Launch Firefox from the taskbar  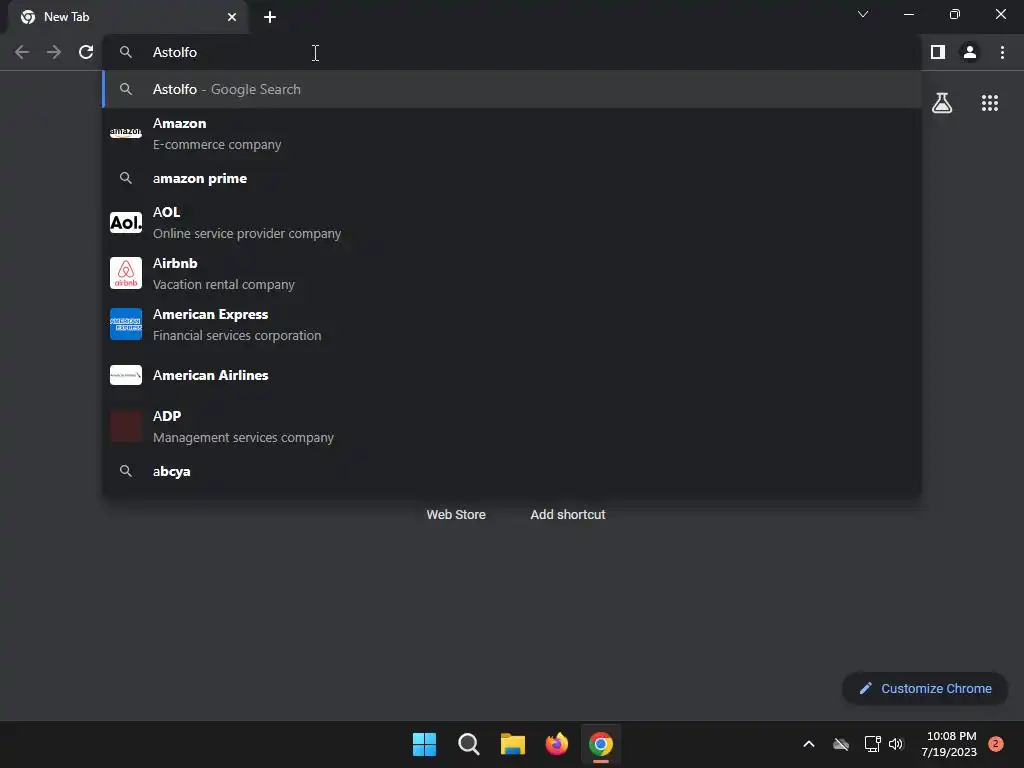pos(556,744)
